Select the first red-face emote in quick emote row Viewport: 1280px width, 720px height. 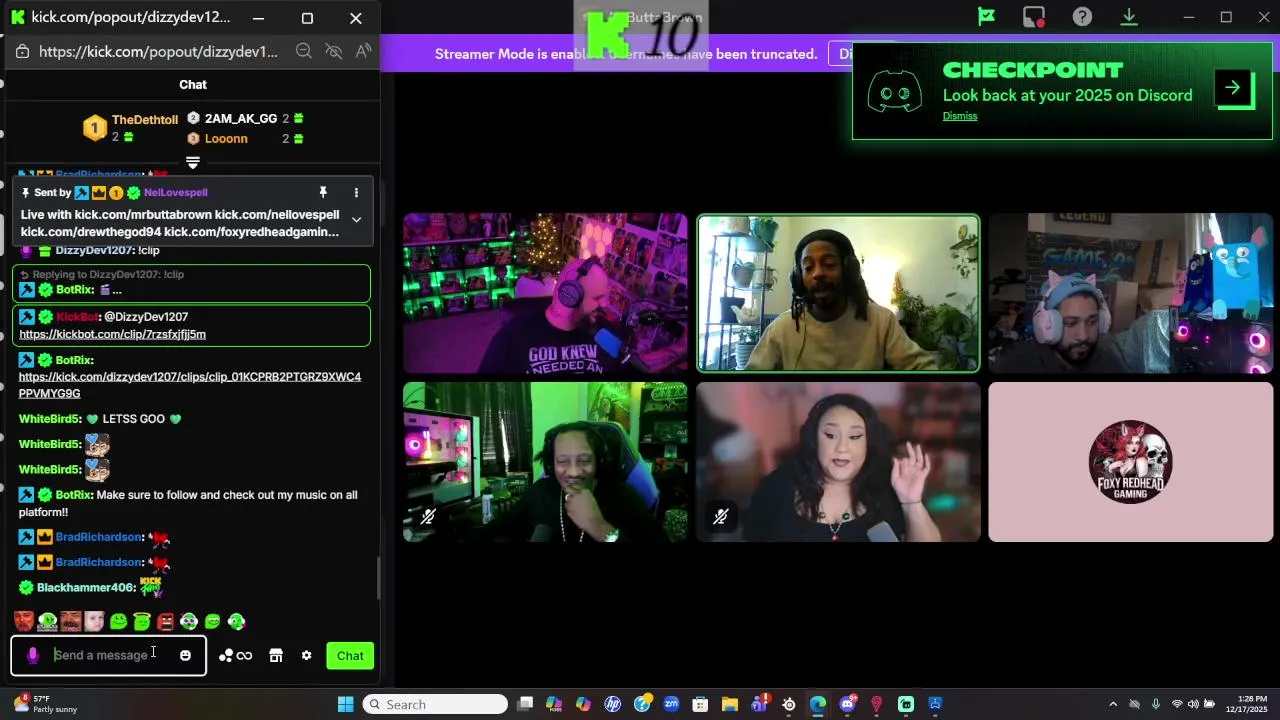coord(24,622)
